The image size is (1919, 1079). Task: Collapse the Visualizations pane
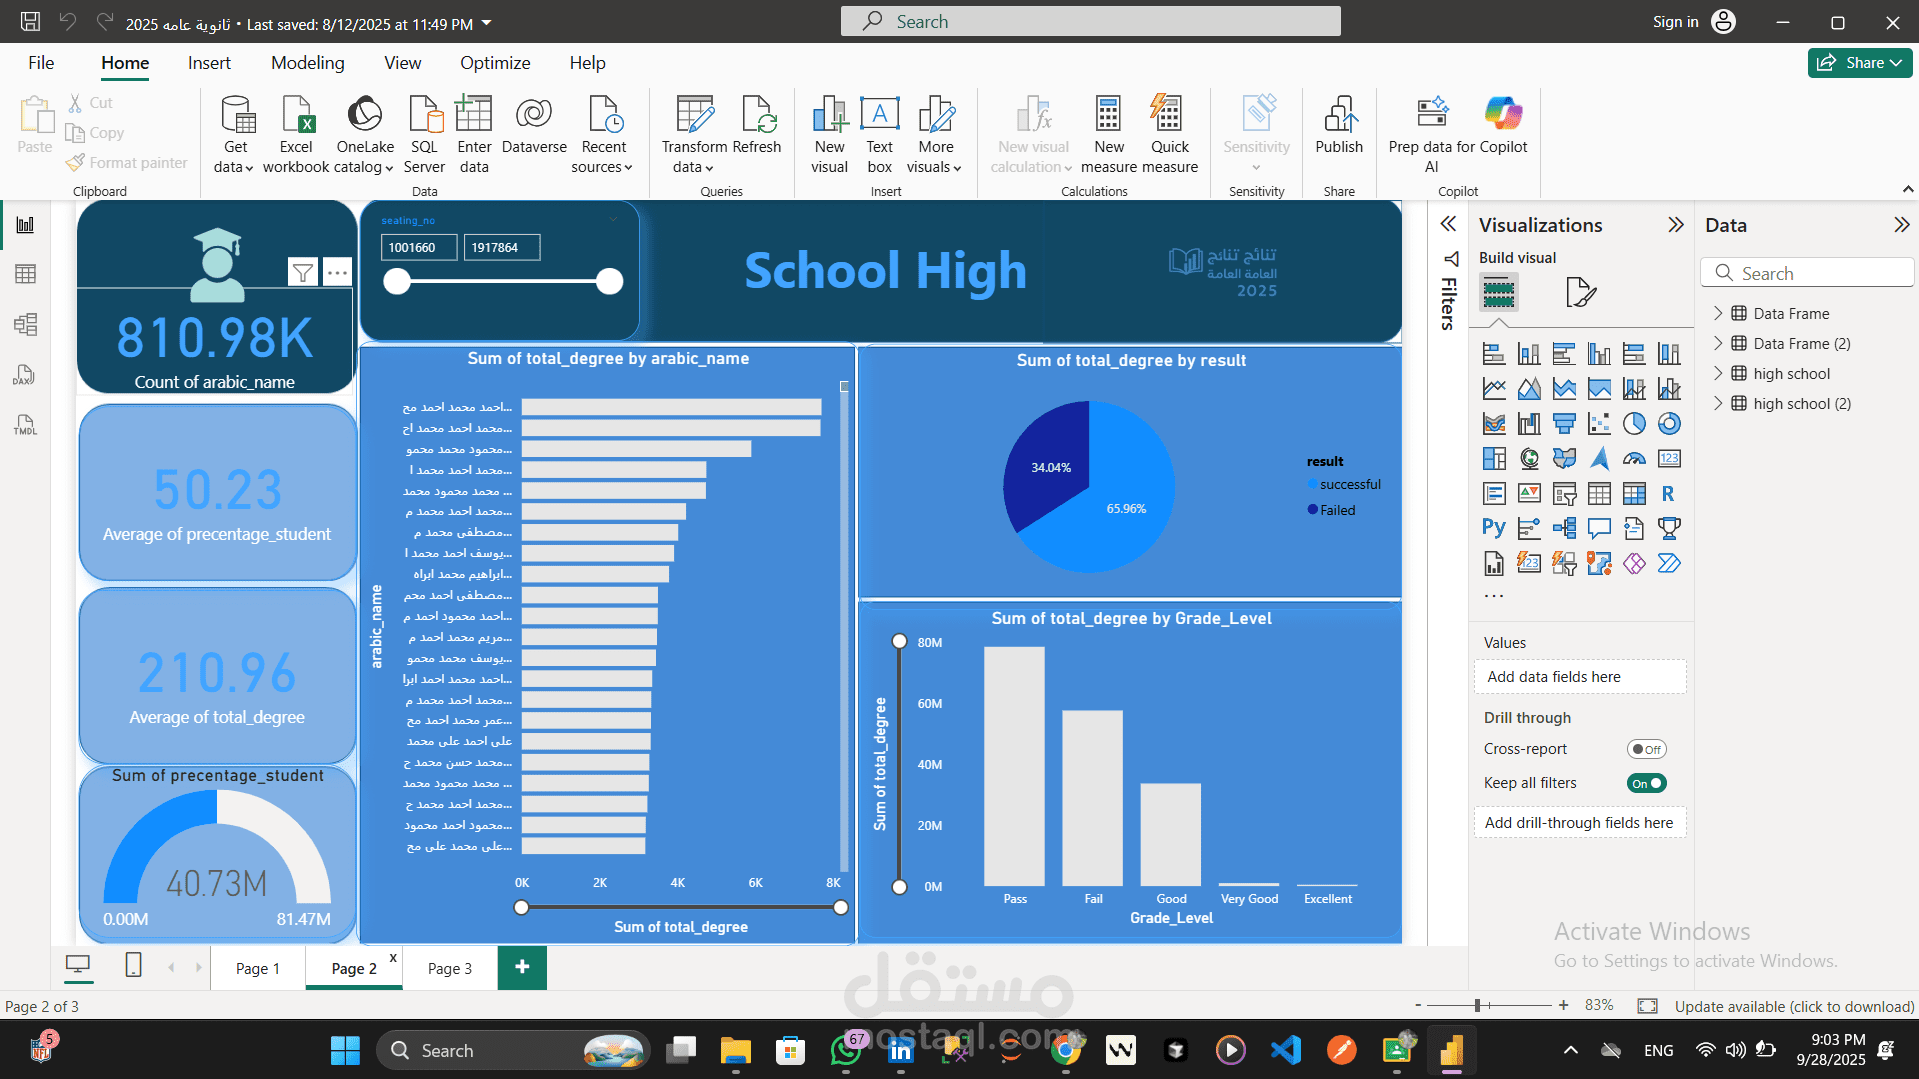[1676, 225]
